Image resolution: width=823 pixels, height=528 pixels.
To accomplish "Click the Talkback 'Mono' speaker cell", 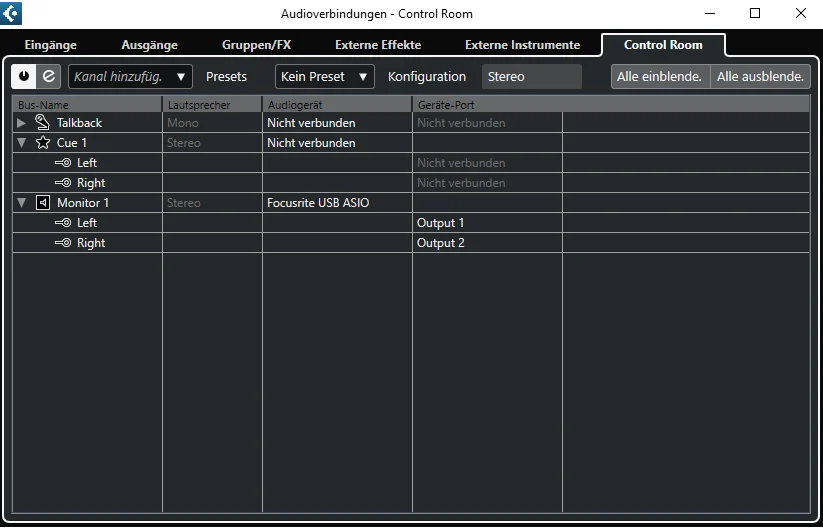I will [x=212, y=123].
